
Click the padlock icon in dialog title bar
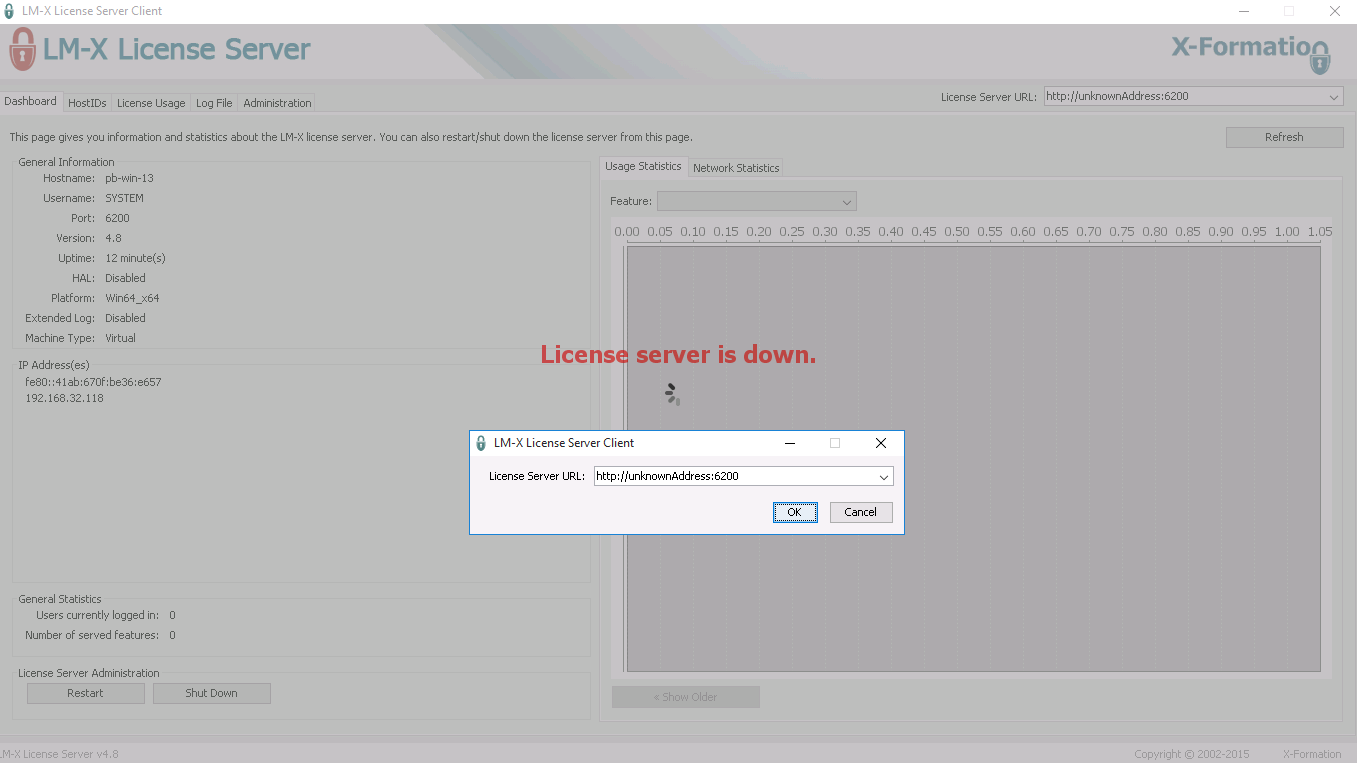tap(481, 443)
